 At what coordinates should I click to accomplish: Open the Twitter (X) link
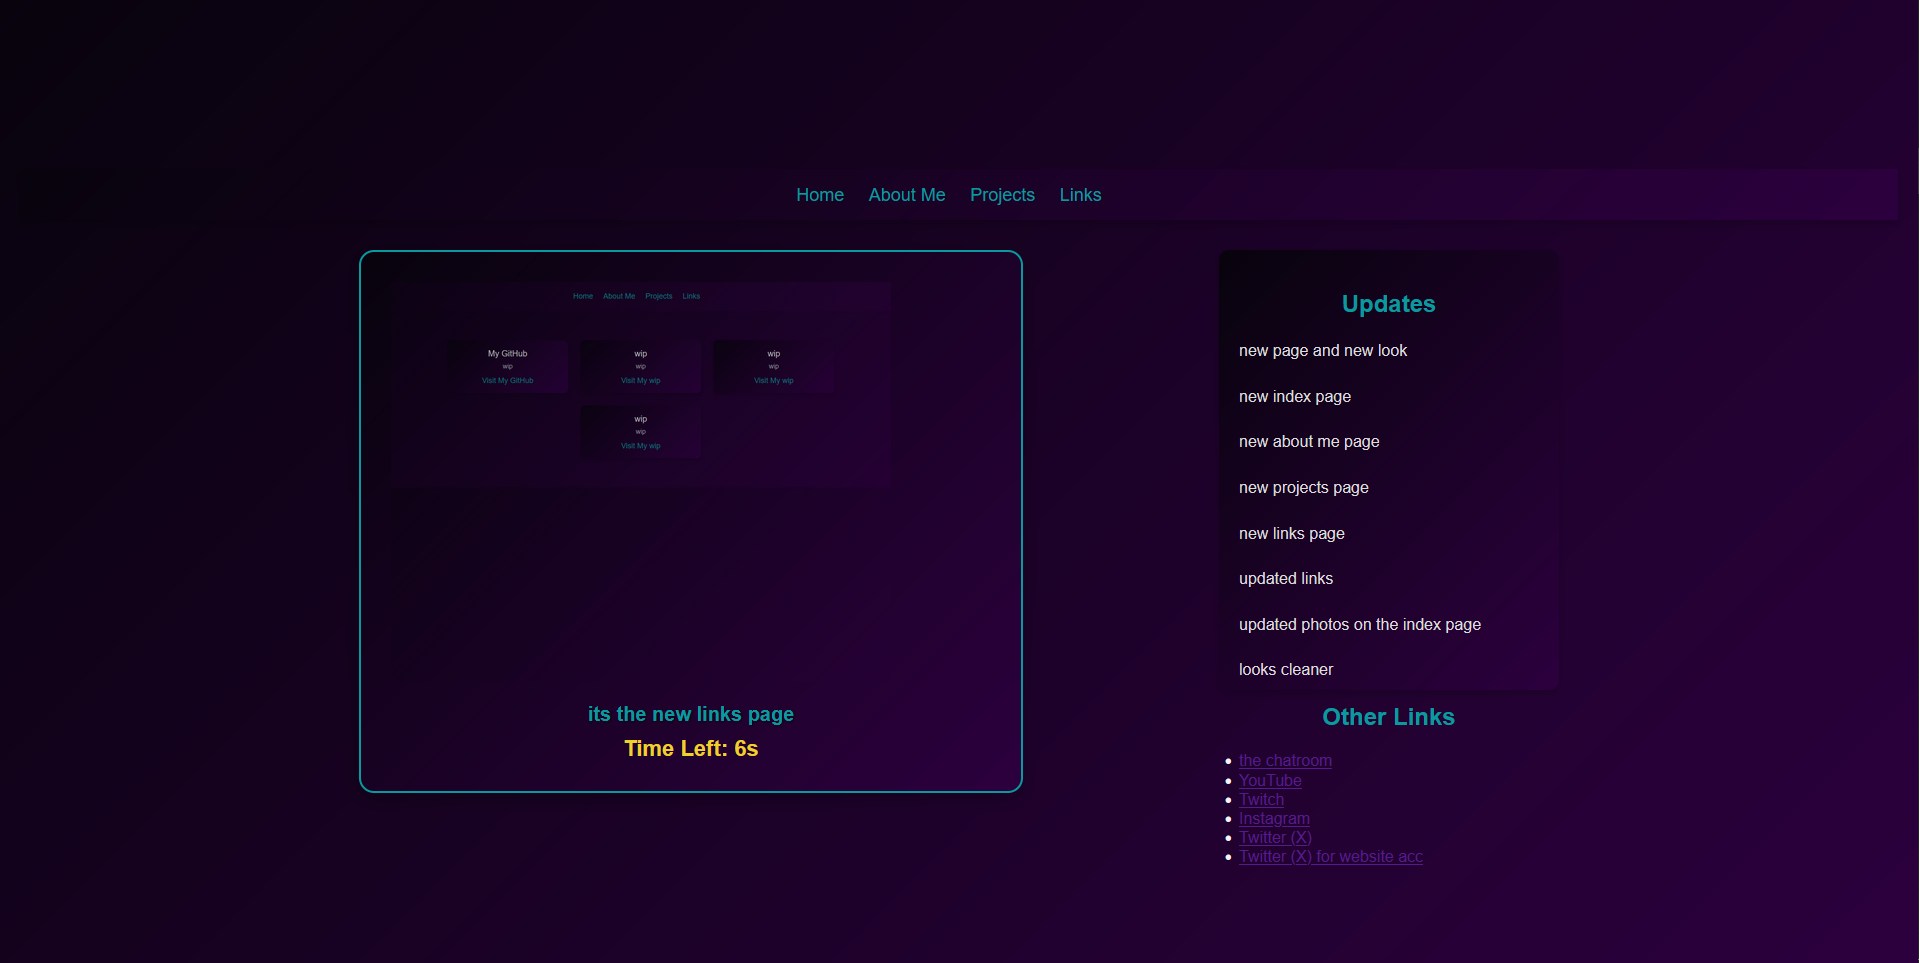[x=1275, y=838]
